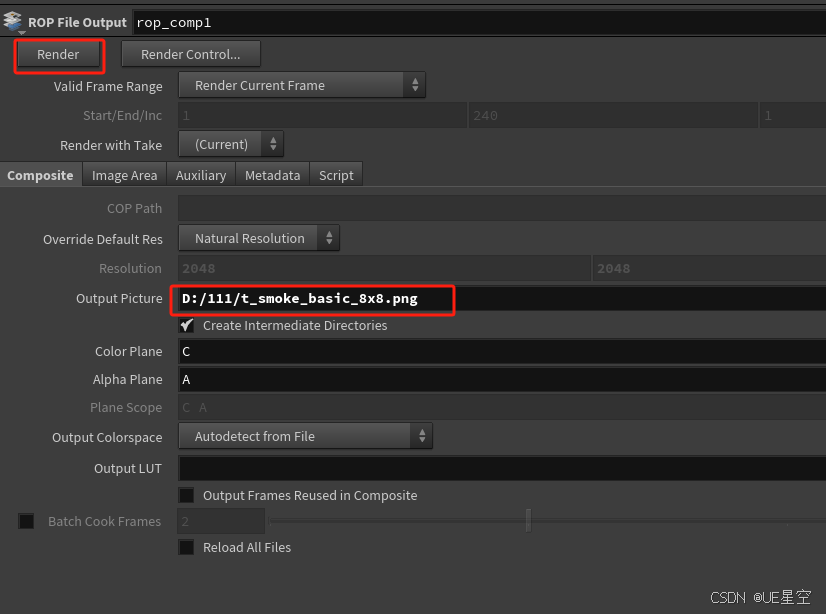Open the Override Default Res dropdown

[x=259, y=238]
